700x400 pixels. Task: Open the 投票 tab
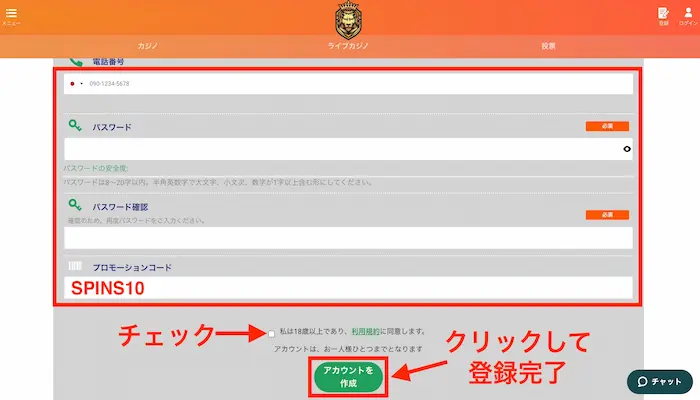point(548,46)
